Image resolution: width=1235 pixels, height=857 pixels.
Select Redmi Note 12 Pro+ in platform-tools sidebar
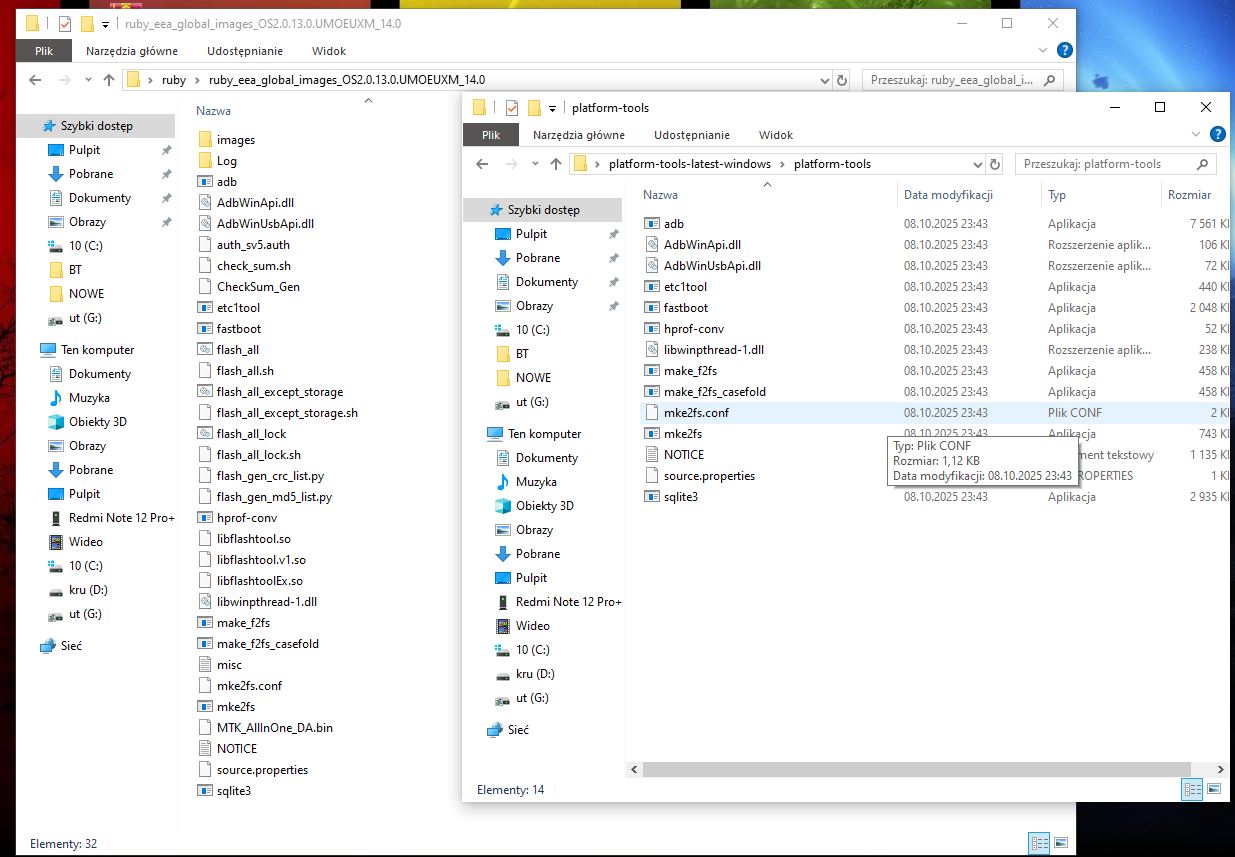tap(568, 602)
